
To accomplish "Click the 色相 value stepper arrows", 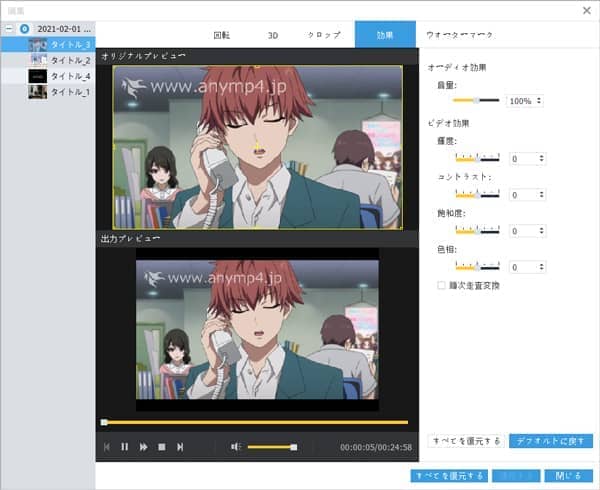I will click(541, 267).
